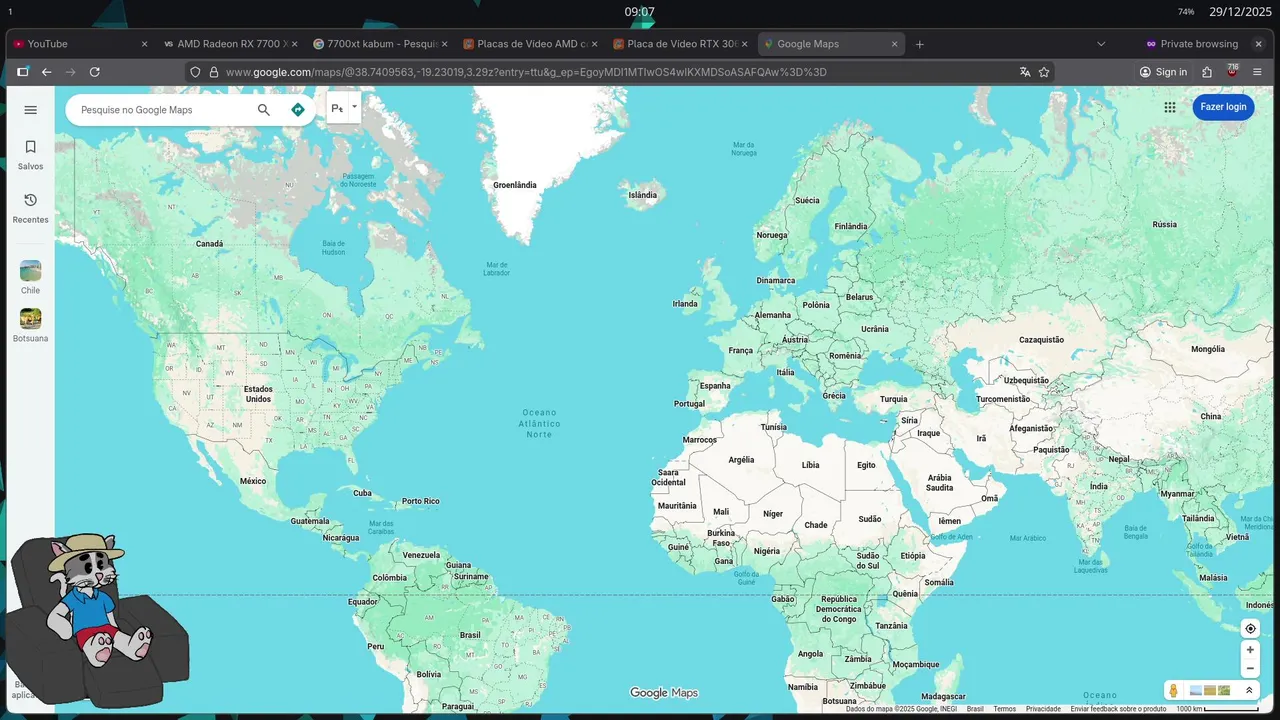Click the Estados Unidos map label
Image resolution: width=1280 pixels, height=720 pixels.
(258, 394)
